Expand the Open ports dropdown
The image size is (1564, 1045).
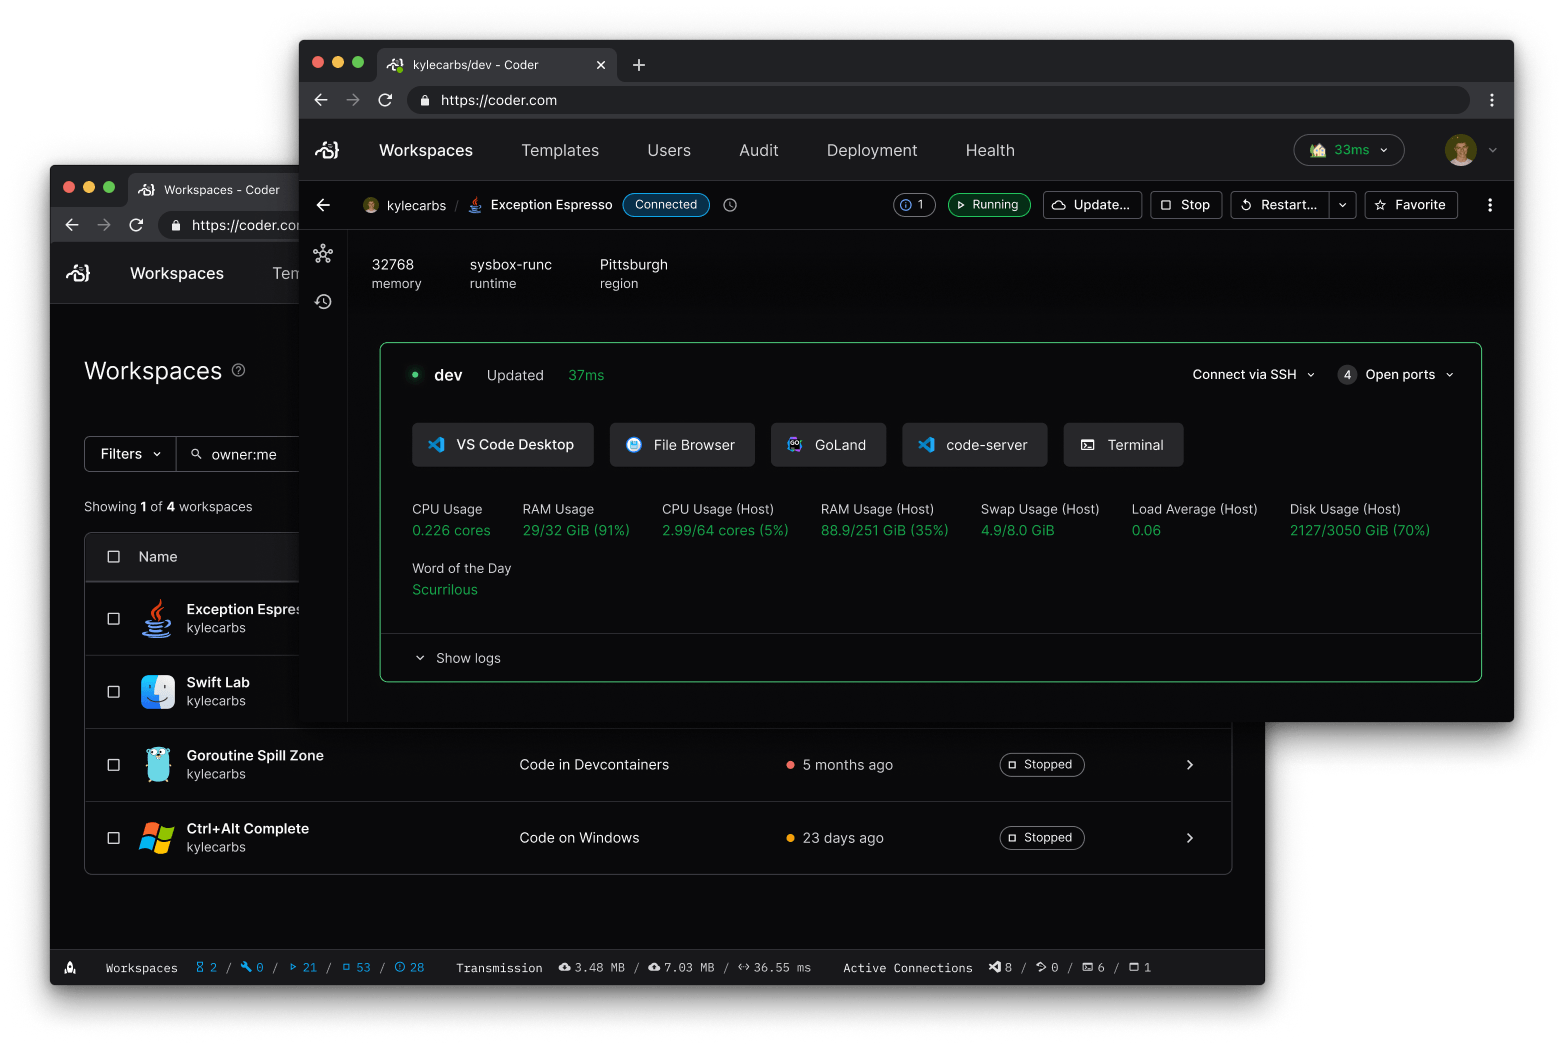click(x=1396, y=375)
